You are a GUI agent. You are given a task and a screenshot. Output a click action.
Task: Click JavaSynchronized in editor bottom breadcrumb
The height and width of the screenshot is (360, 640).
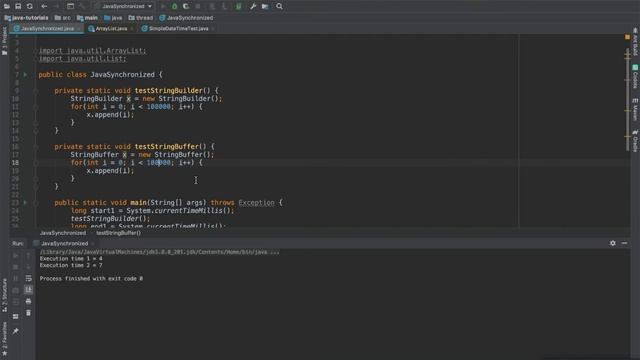(63, 233)
